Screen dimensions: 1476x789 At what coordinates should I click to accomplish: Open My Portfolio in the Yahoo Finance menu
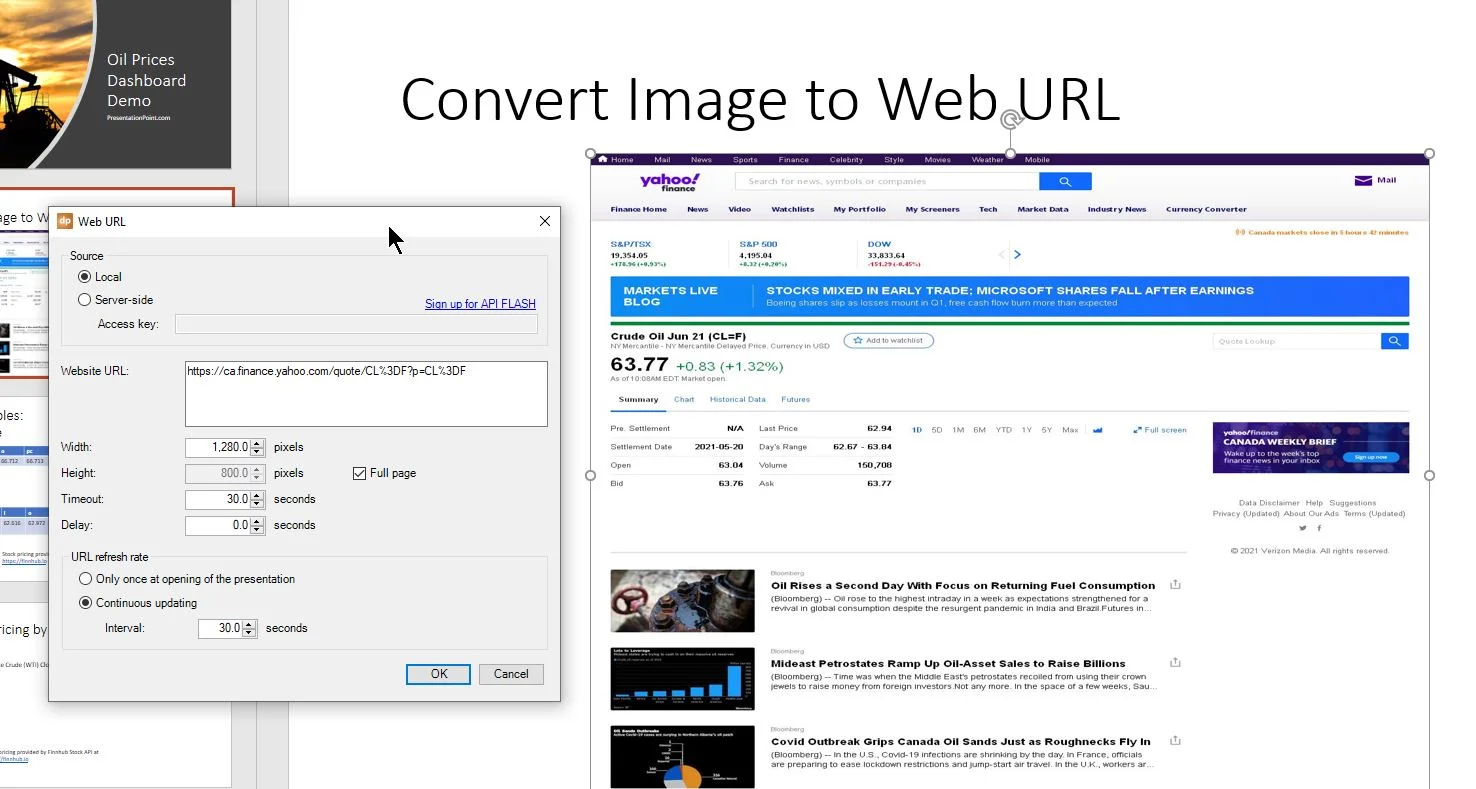click(860, 210)
